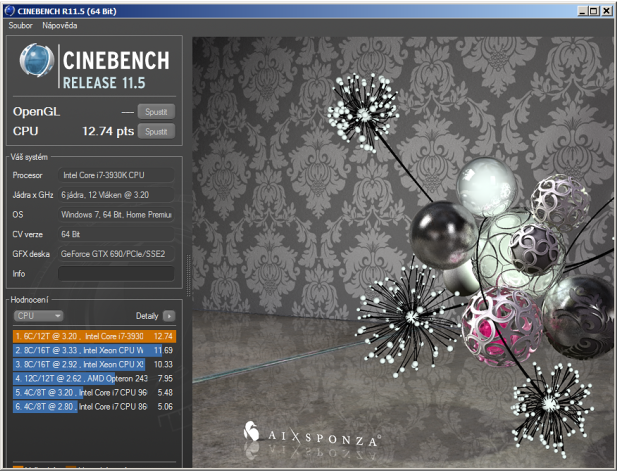
Task: Select ranking row 5 Intel Core i7 3.20
Action: point(95,393)
